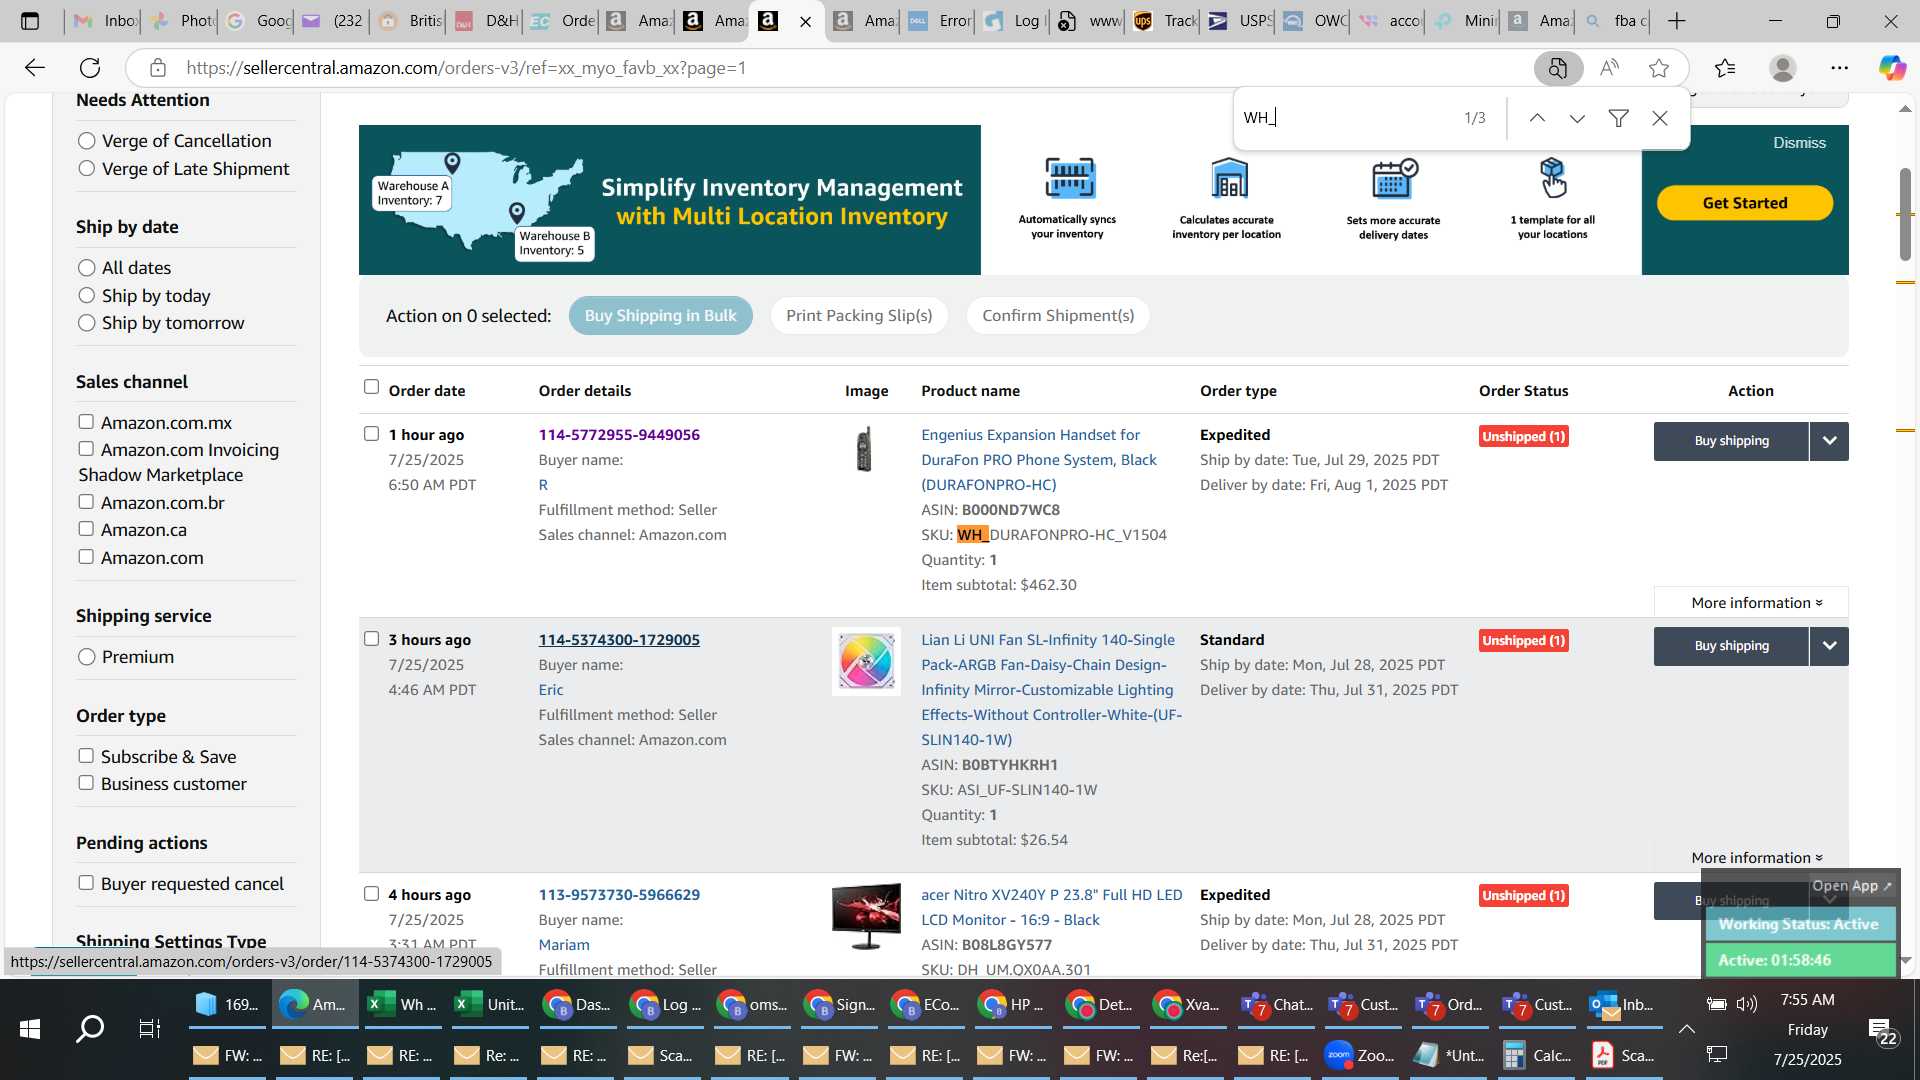Check Buyer requested cancel filter
The width and height of the screenshot is (1920, 1080).
(x=86, y=883)
